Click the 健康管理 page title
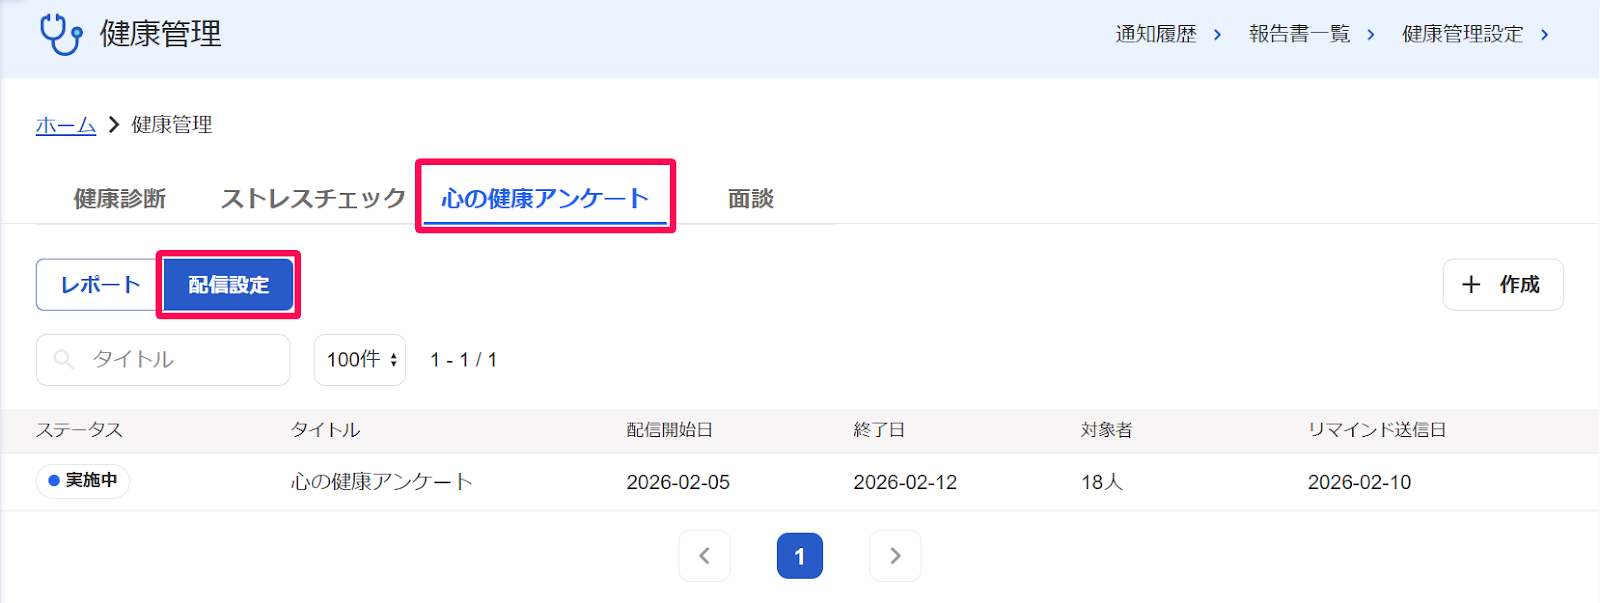This screenshot has height=603, width=1600. pos(161,34)
